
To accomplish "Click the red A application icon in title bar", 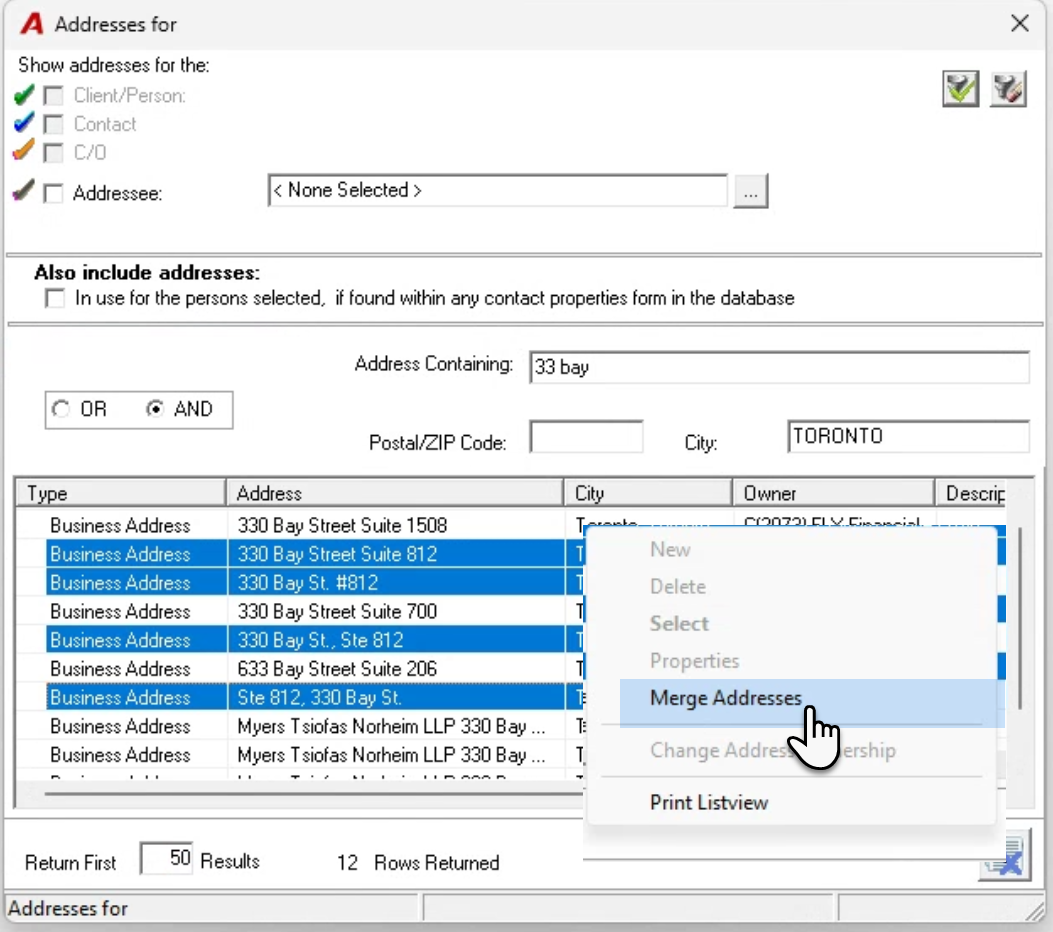I will (32, 24).
